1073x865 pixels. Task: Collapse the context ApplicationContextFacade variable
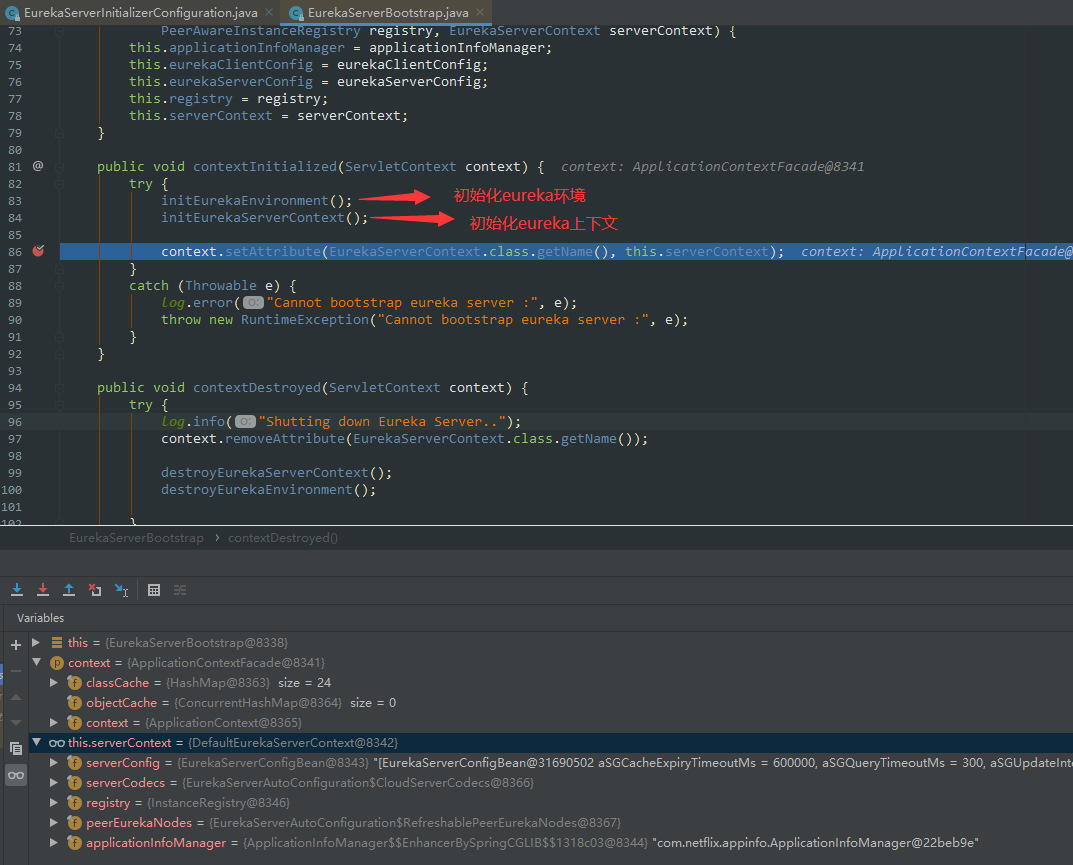point(36,662)
